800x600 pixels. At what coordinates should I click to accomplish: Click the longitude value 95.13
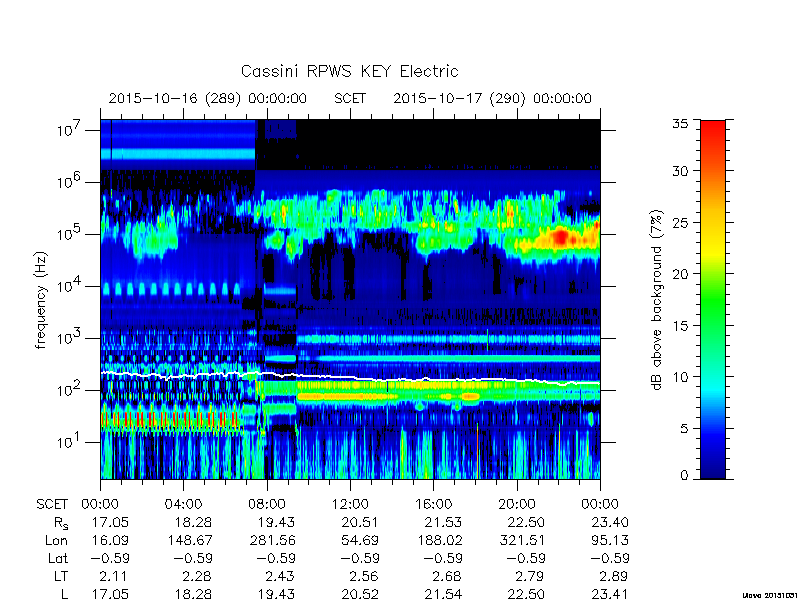click(x=609, y=540)
